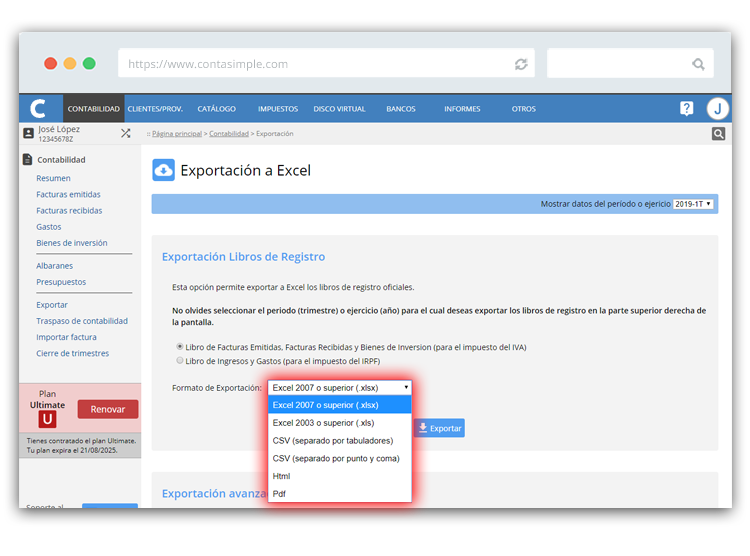Open the DISCO VIRTUAL menu

[339, 109]
